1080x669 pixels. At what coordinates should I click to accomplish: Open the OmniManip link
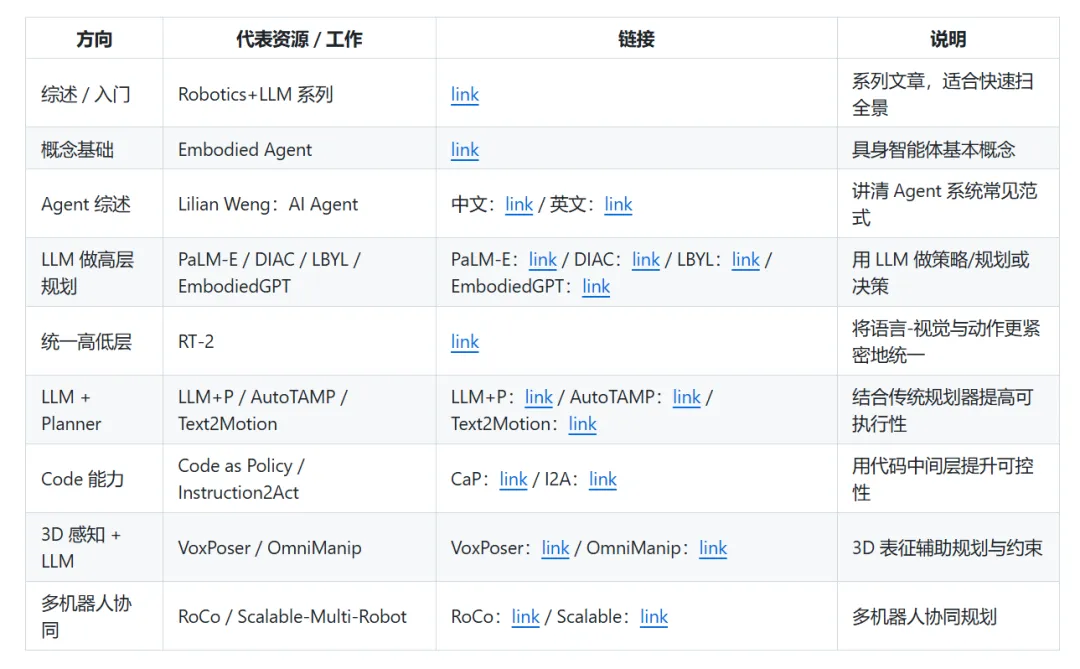coord(713,548)
